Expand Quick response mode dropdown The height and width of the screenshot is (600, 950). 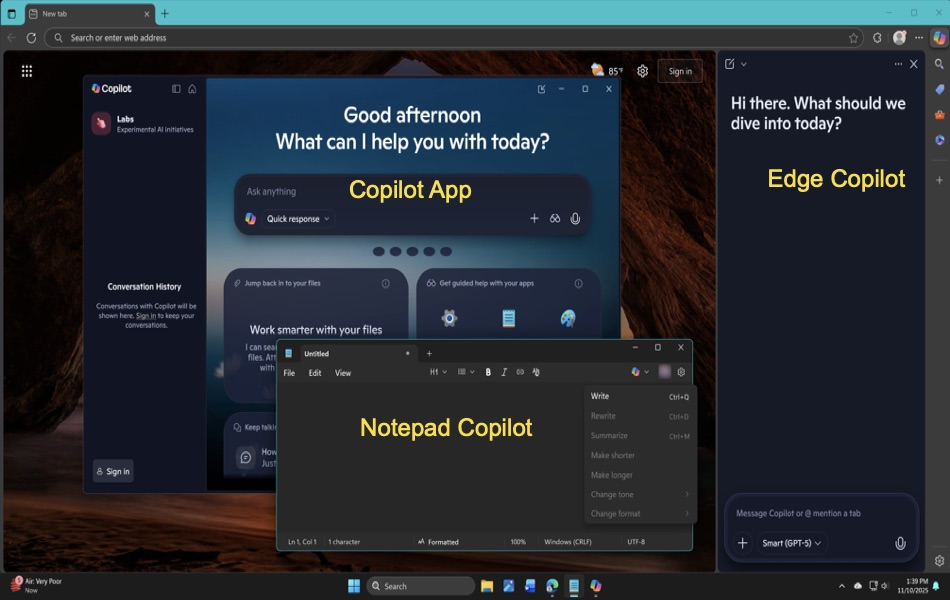click(x=297, y=219)
